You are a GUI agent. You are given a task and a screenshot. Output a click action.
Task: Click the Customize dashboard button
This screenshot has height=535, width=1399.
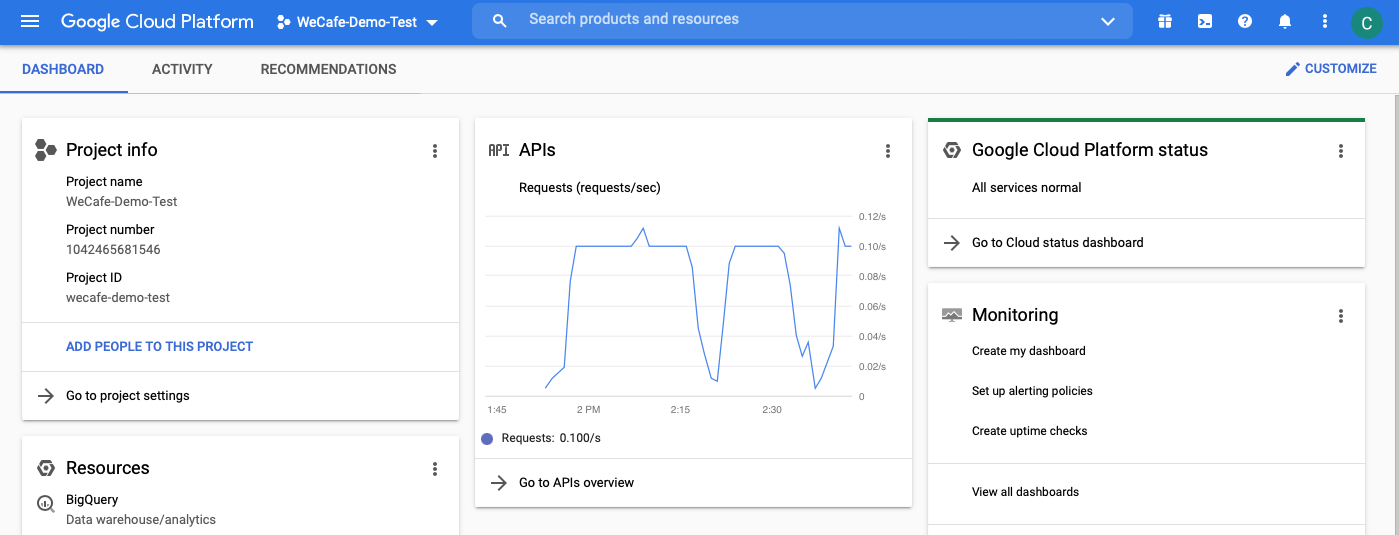[1330, 69]
